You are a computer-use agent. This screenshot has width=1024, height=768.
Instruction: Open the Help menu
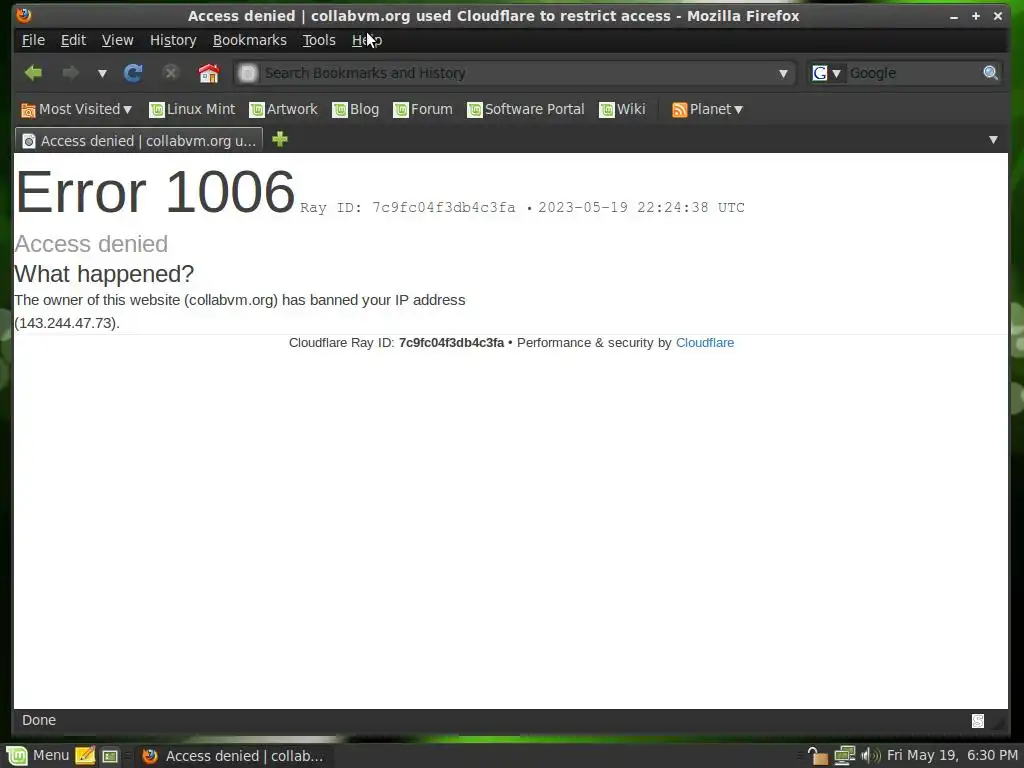(x=367, y=40)
